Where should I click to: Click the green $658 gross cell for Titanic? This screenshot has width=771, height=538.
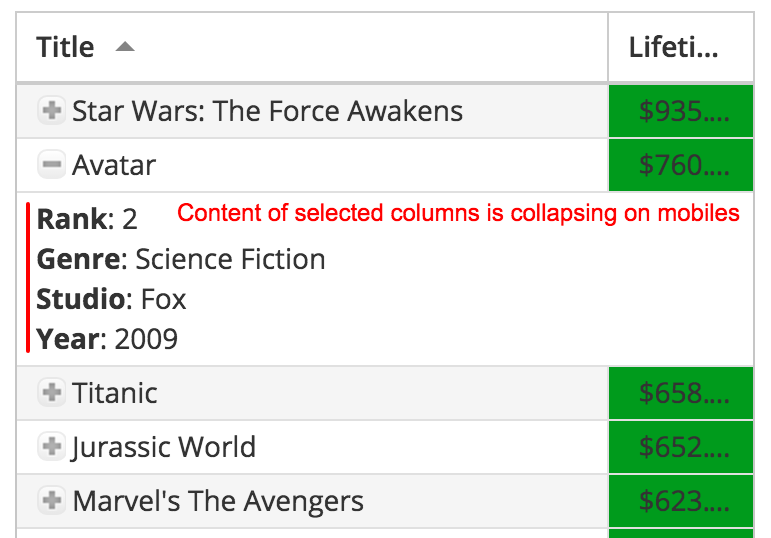681,393
